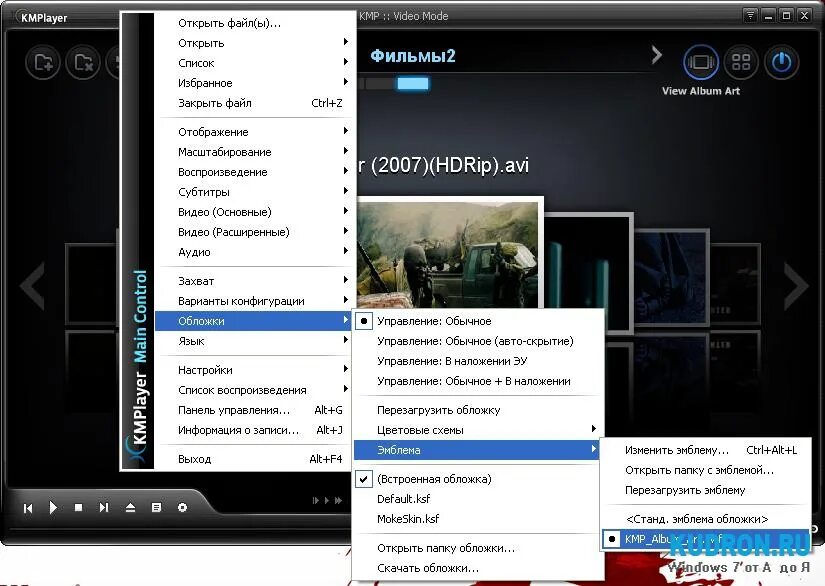Stop playback with the stop button
Screen dimensions: 825x586
pos(78,508)
